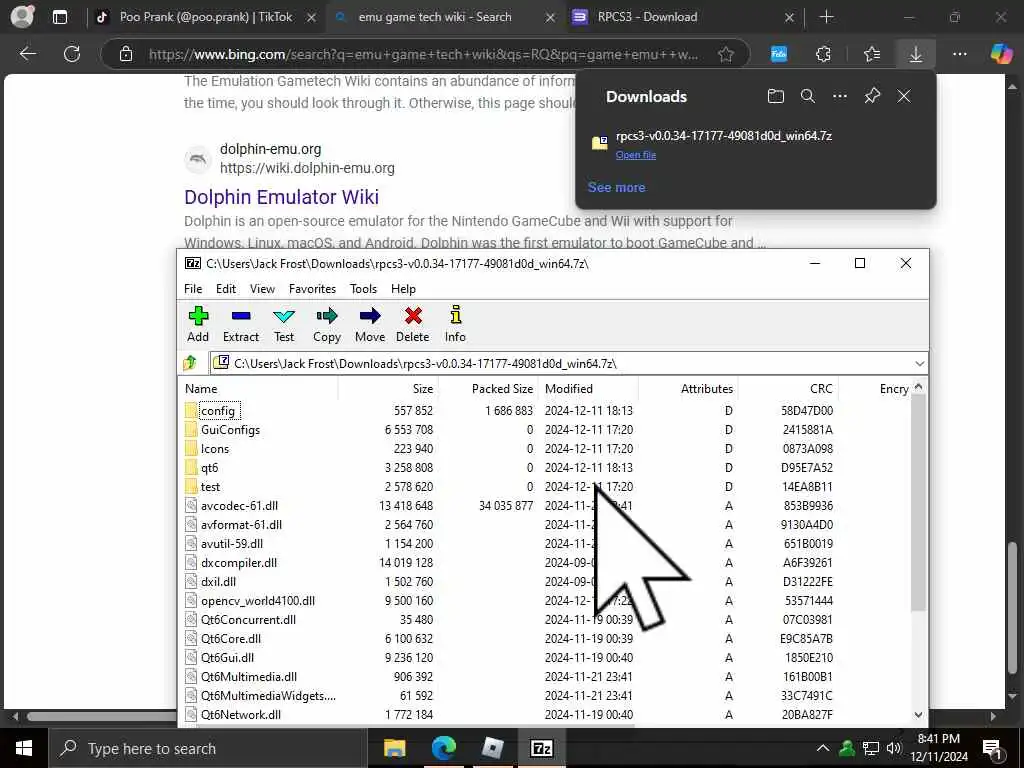The height and width of the screenshot is (768, 1024).
Task: Close the Downloads panel
Action: pos(904,97)
